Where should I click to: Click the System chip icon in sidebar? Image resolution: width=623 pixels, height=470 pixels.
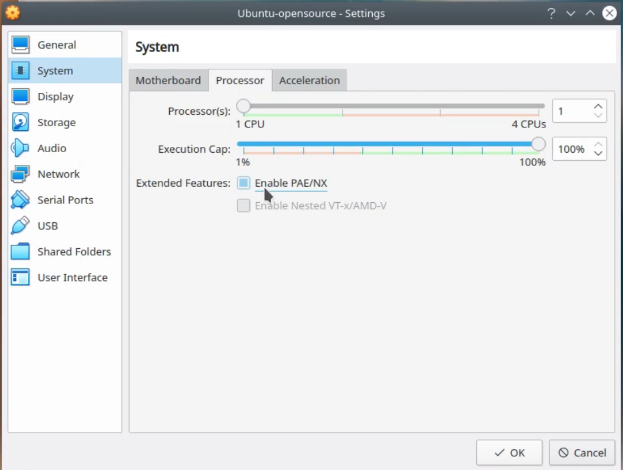(x=20, y=70)
